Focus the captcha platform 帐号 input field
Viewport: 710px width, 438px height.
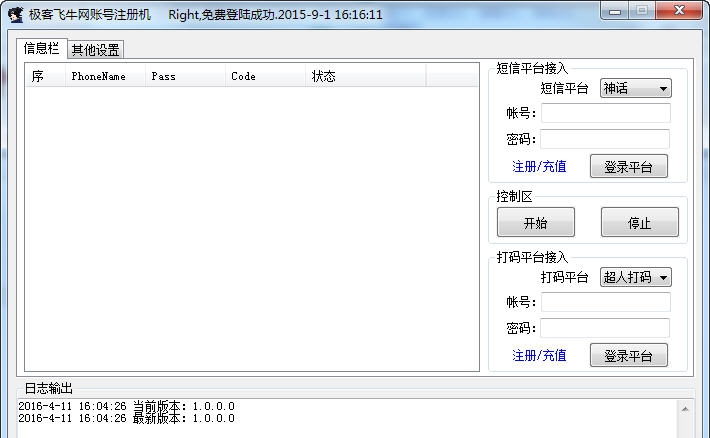[x=606, y=302]
